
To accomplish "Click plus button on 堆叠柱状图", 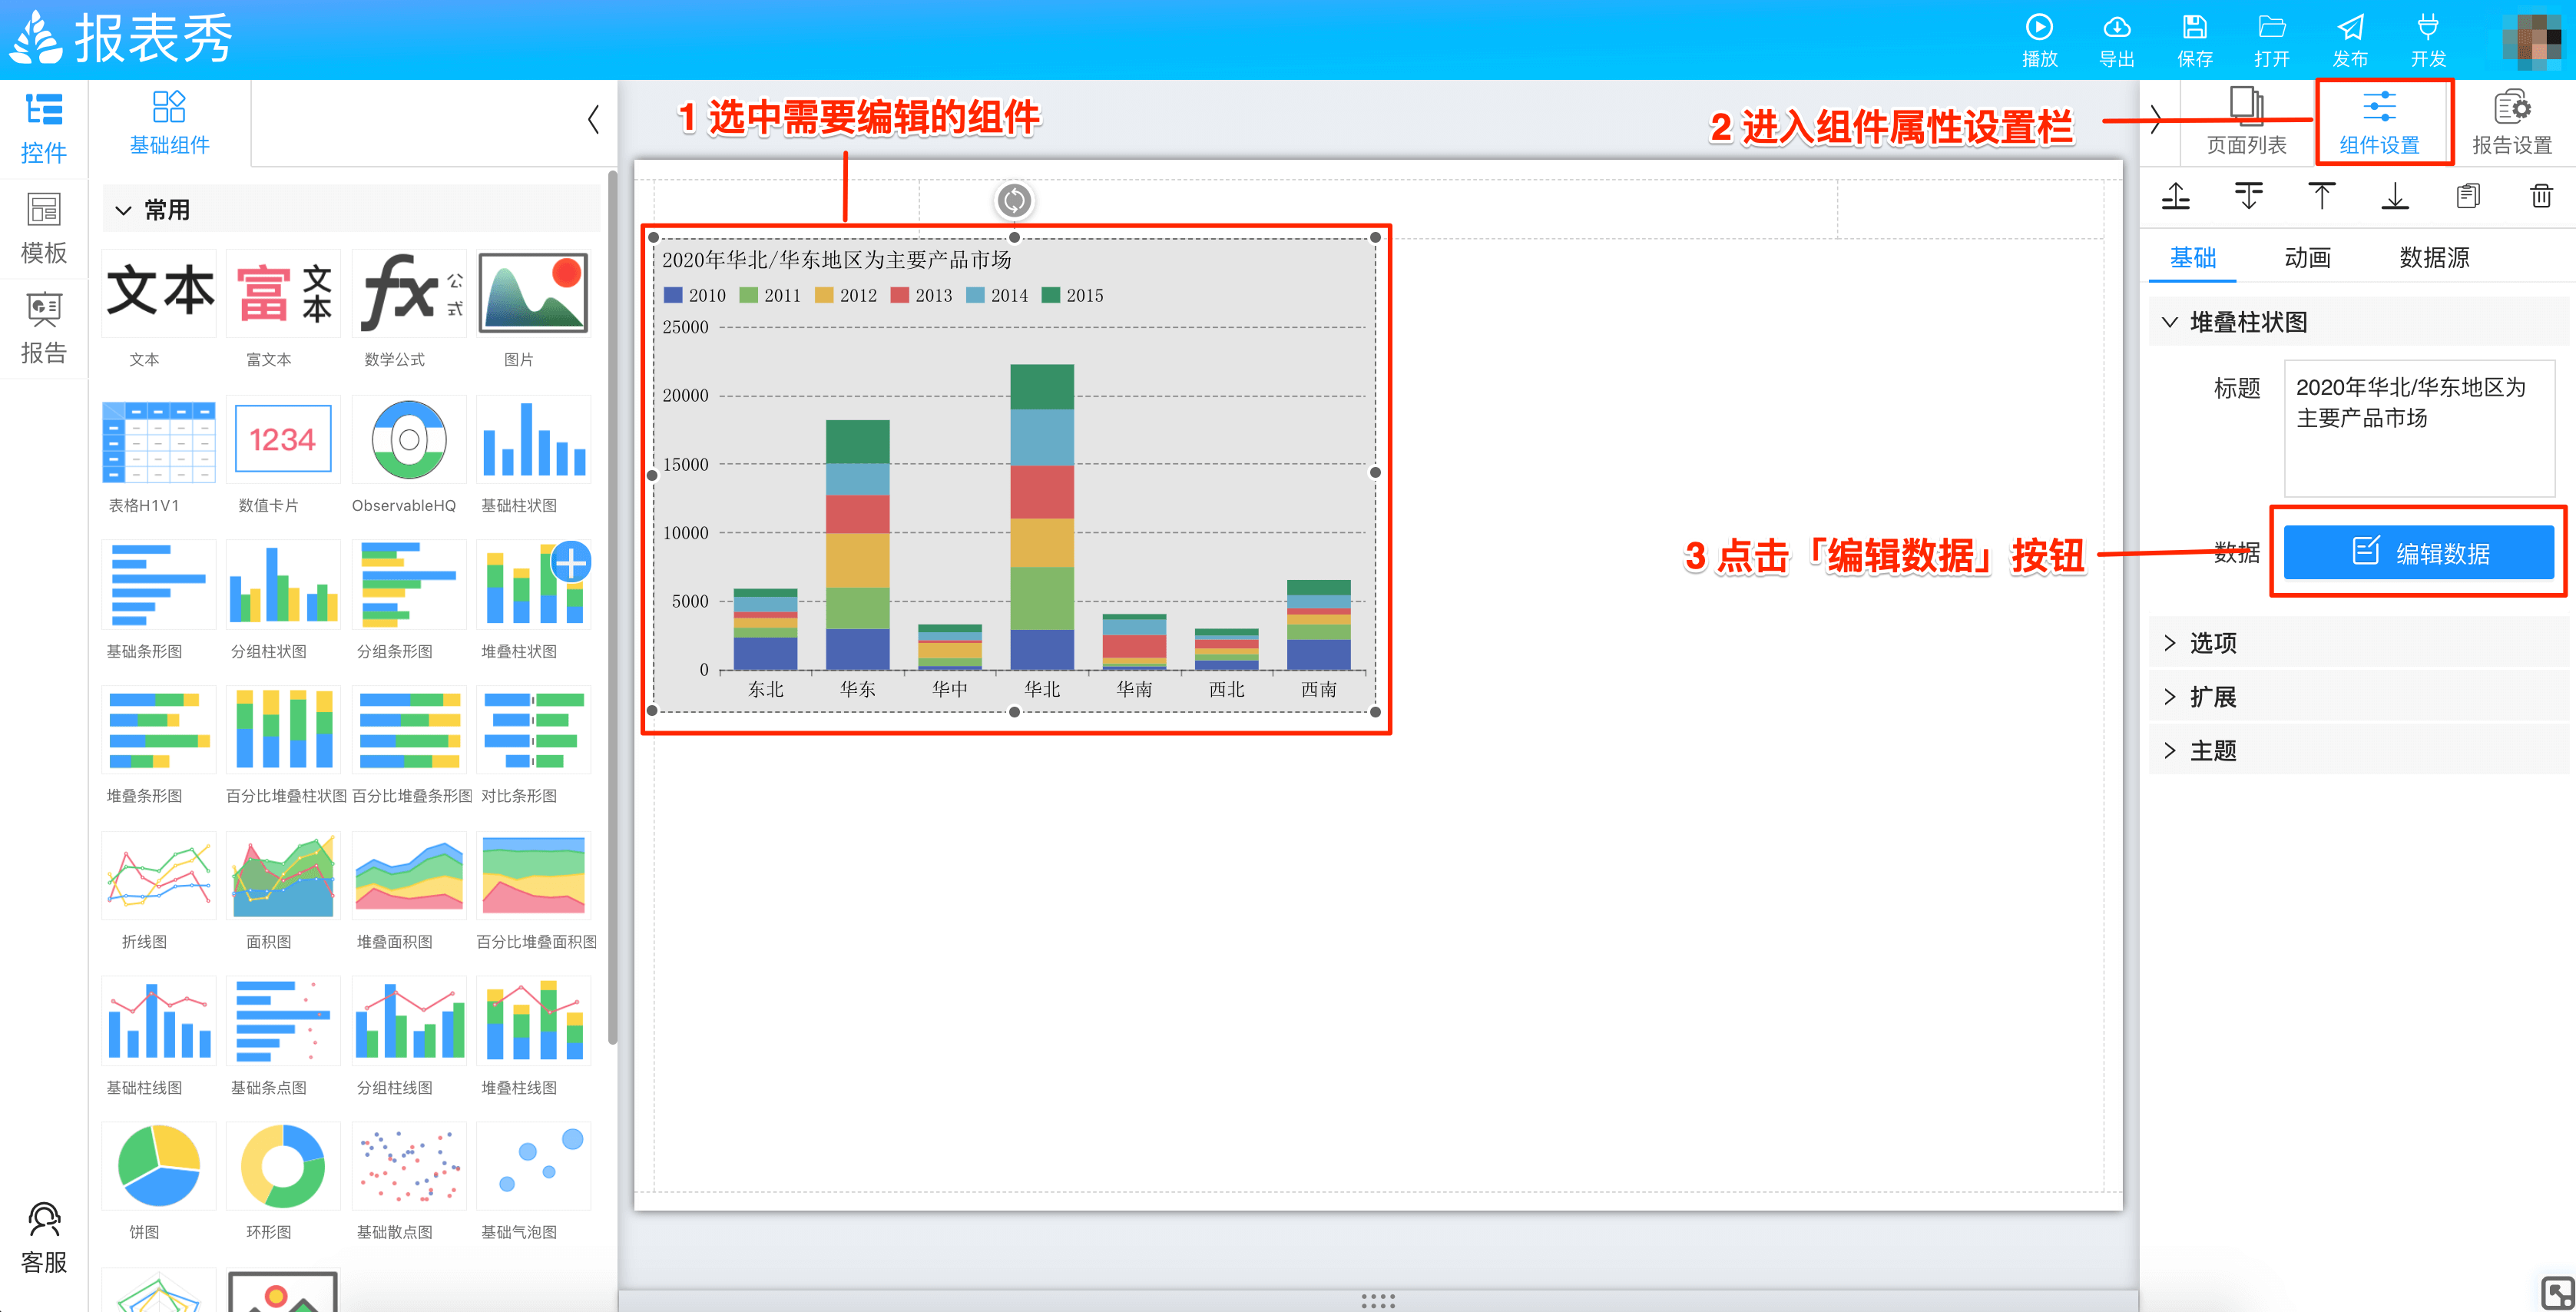I will [x=571, y=563].
